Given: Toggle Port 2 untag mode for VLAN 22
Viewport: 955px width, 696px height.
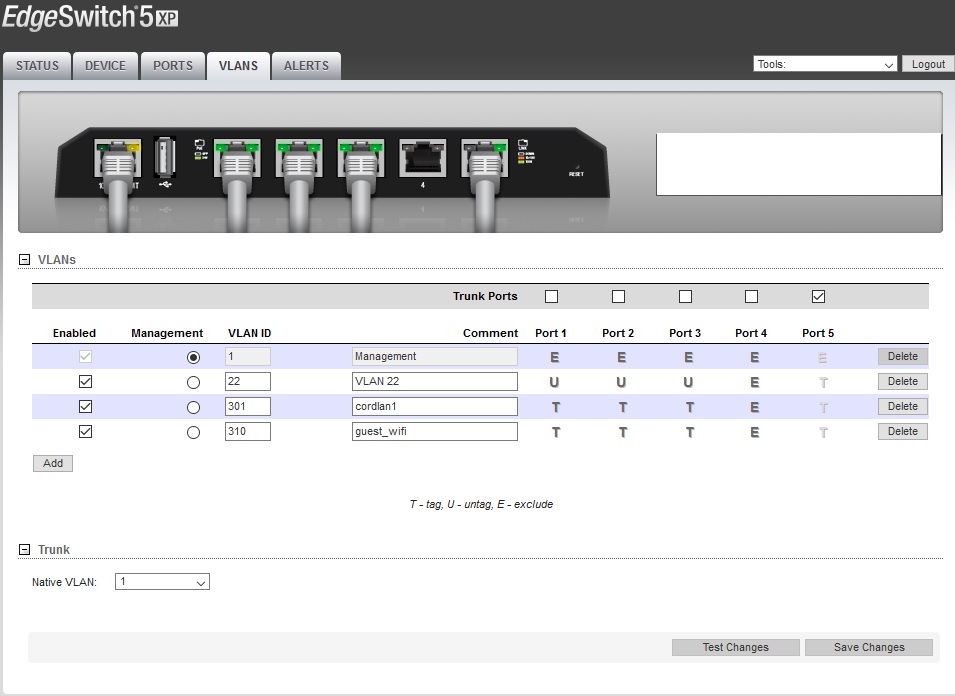Looking at the screenshot, I should [x=621, y=382].
